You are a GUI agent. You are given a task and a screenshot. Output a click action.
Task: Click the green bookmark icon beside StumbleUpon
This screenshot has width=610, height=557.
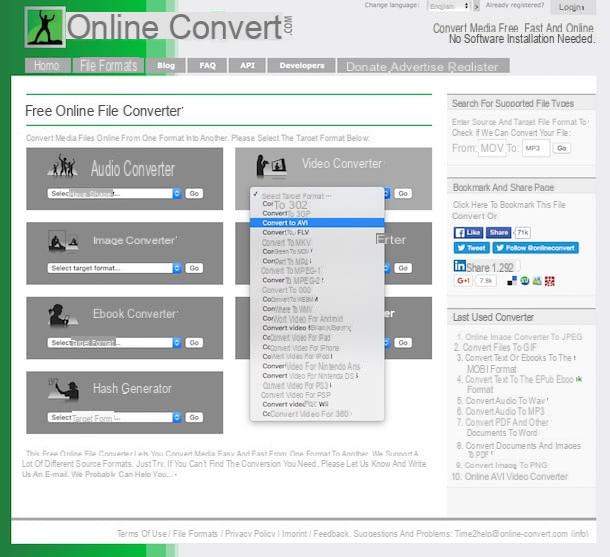pyautogui.click(x=537, y=281)
